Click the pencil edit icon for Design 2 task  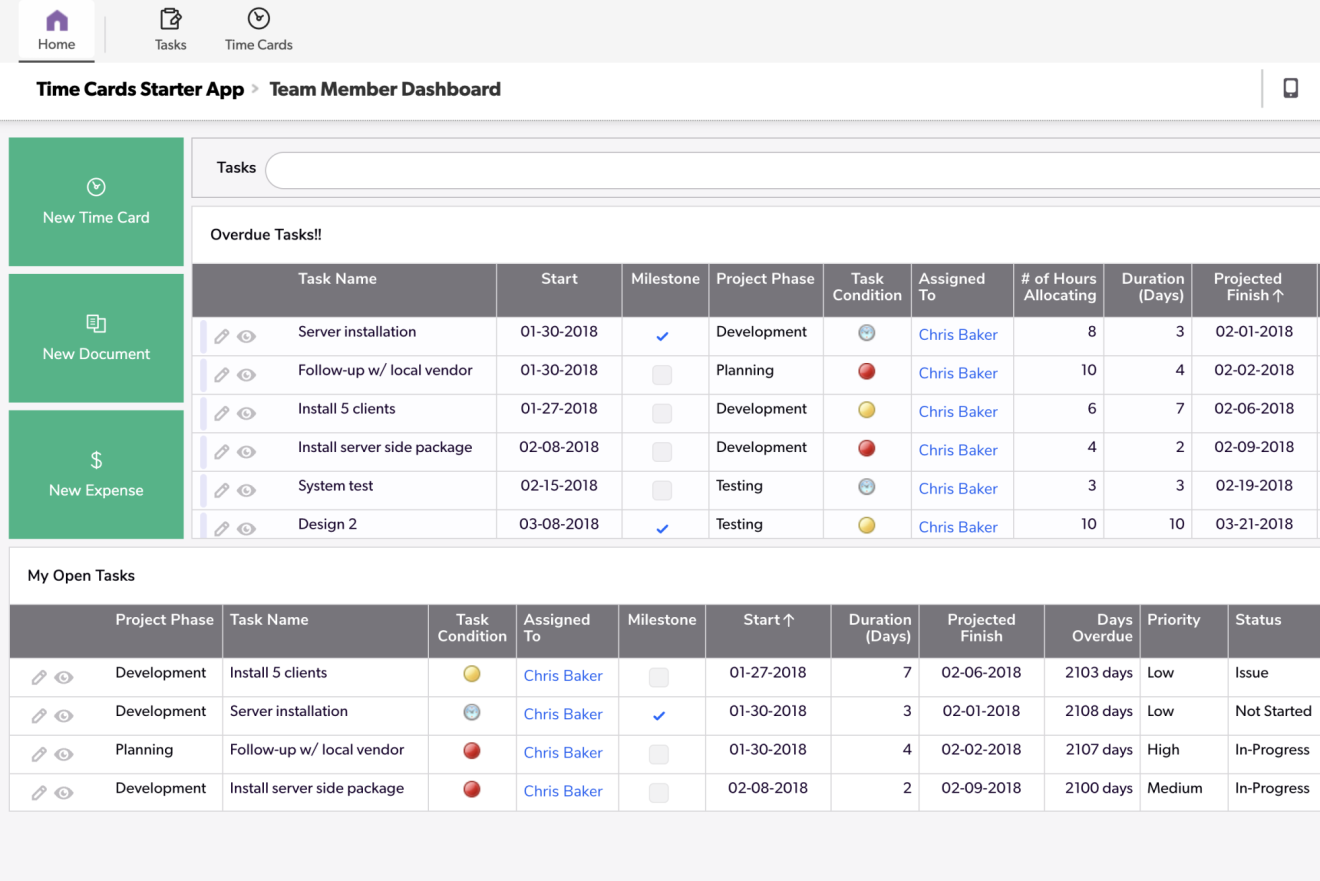[x=222, y=529]
